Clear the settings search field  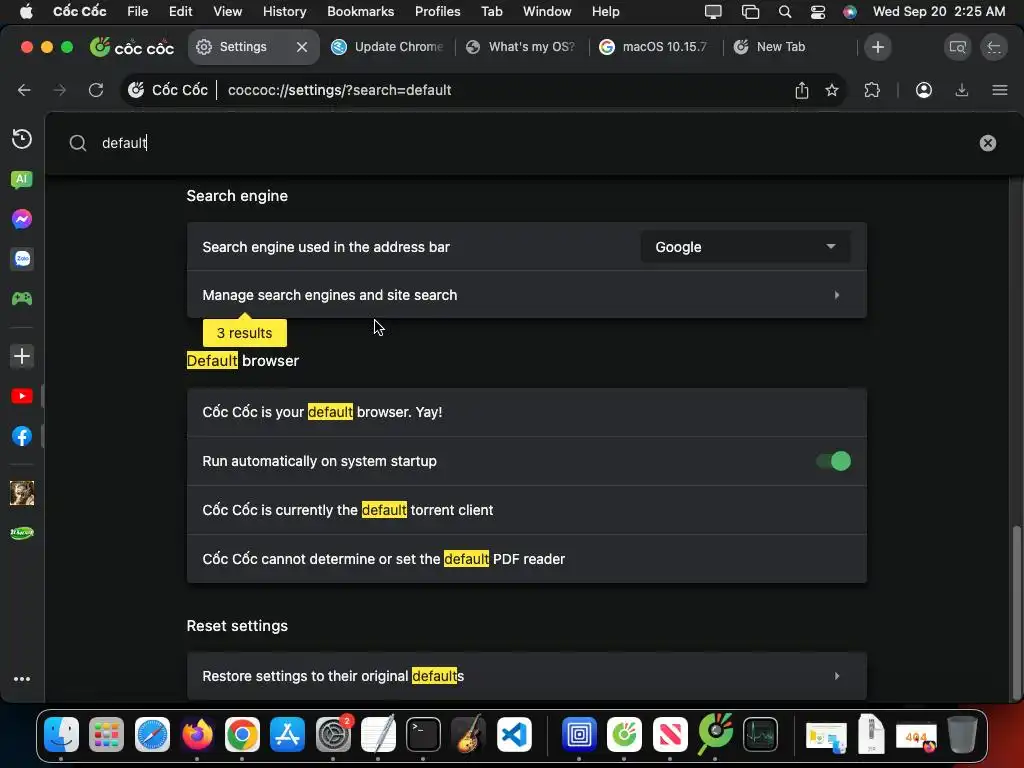point(987,143)
